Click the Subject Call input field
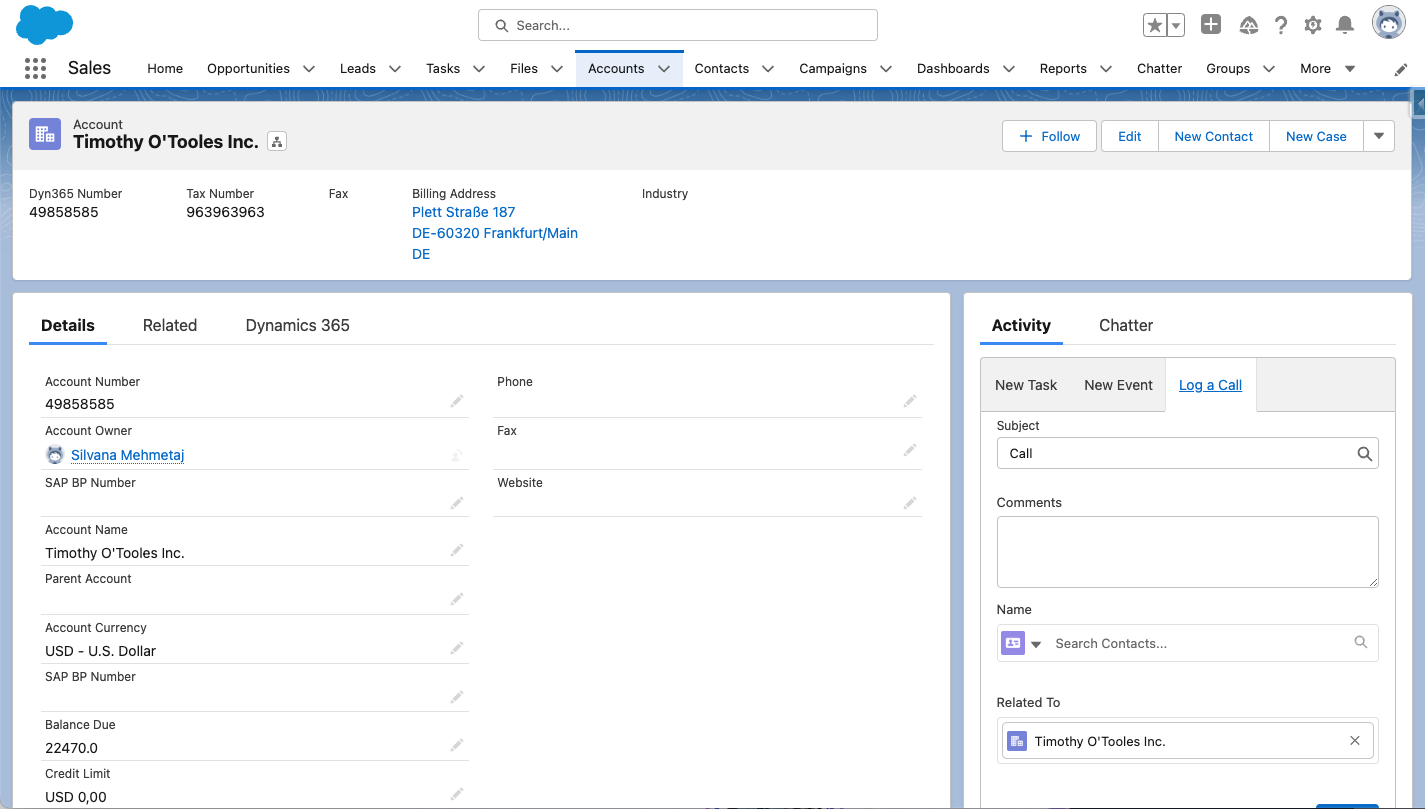This screenshot has width=1425, height=809. click(1188, 453)
